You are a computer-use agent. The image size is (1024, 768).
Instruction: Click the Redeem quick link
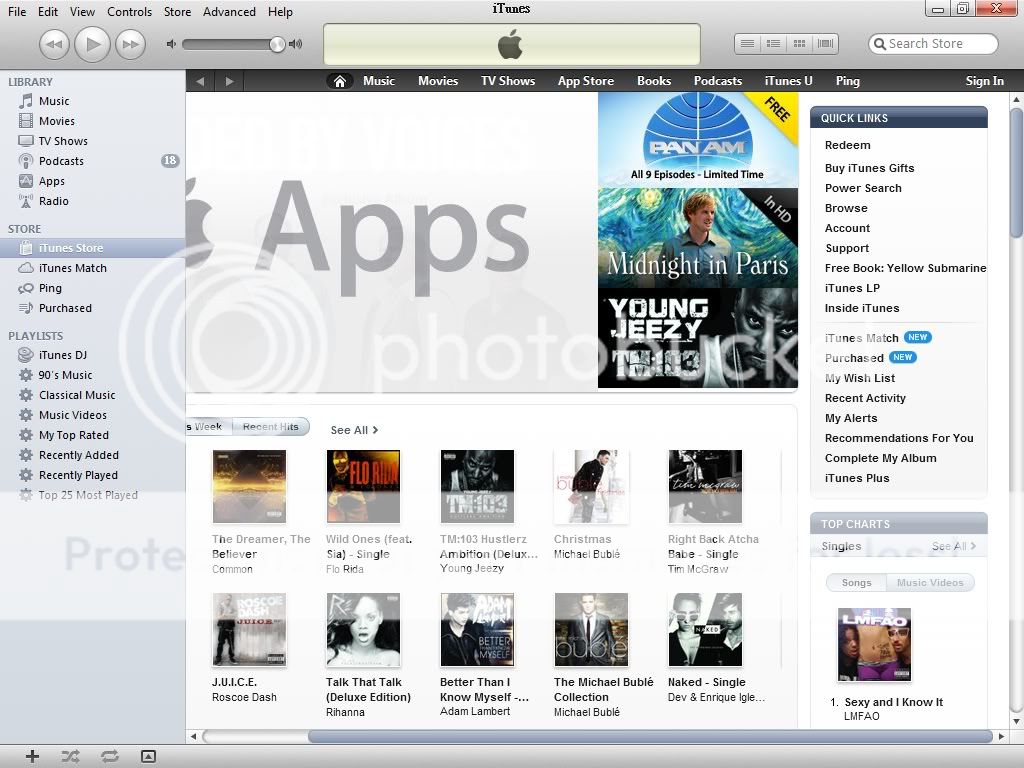click(847, 145)
